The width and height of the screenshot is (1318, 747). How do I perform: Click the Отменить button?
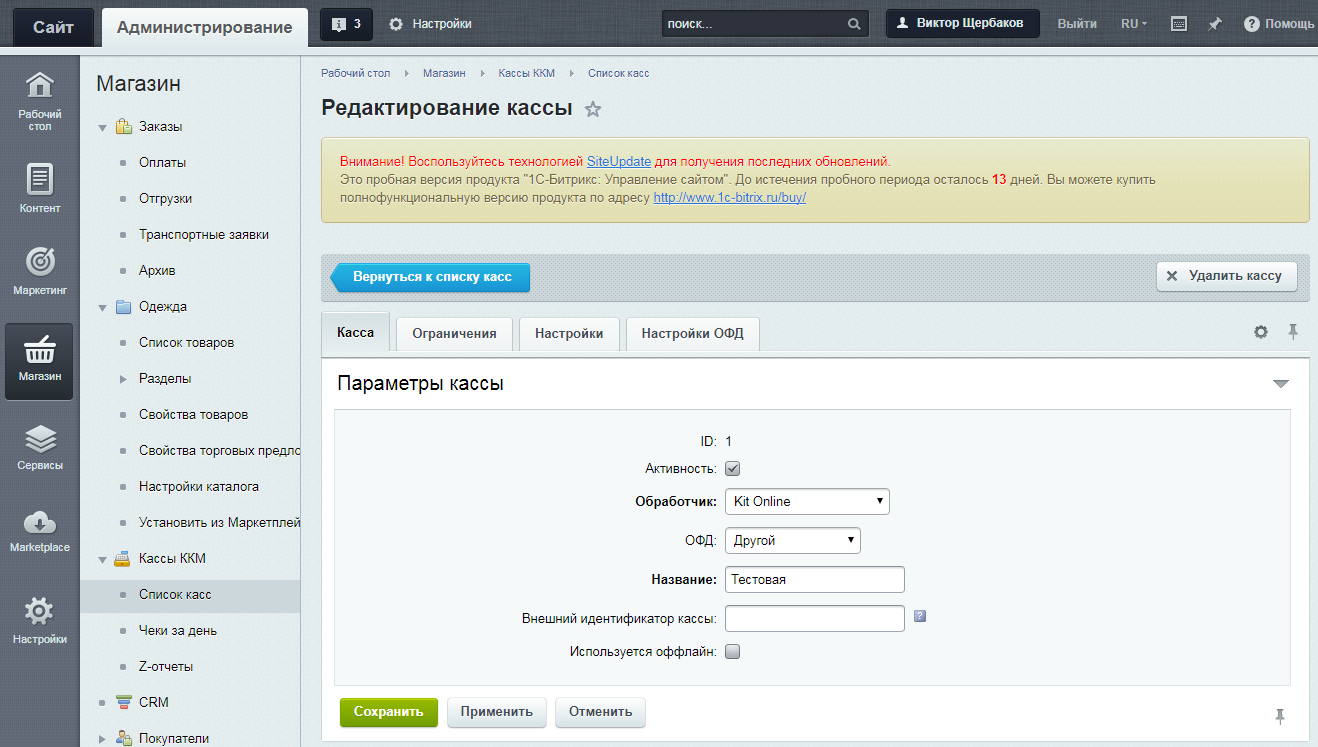pyautogui.click(x=600, y=712)
